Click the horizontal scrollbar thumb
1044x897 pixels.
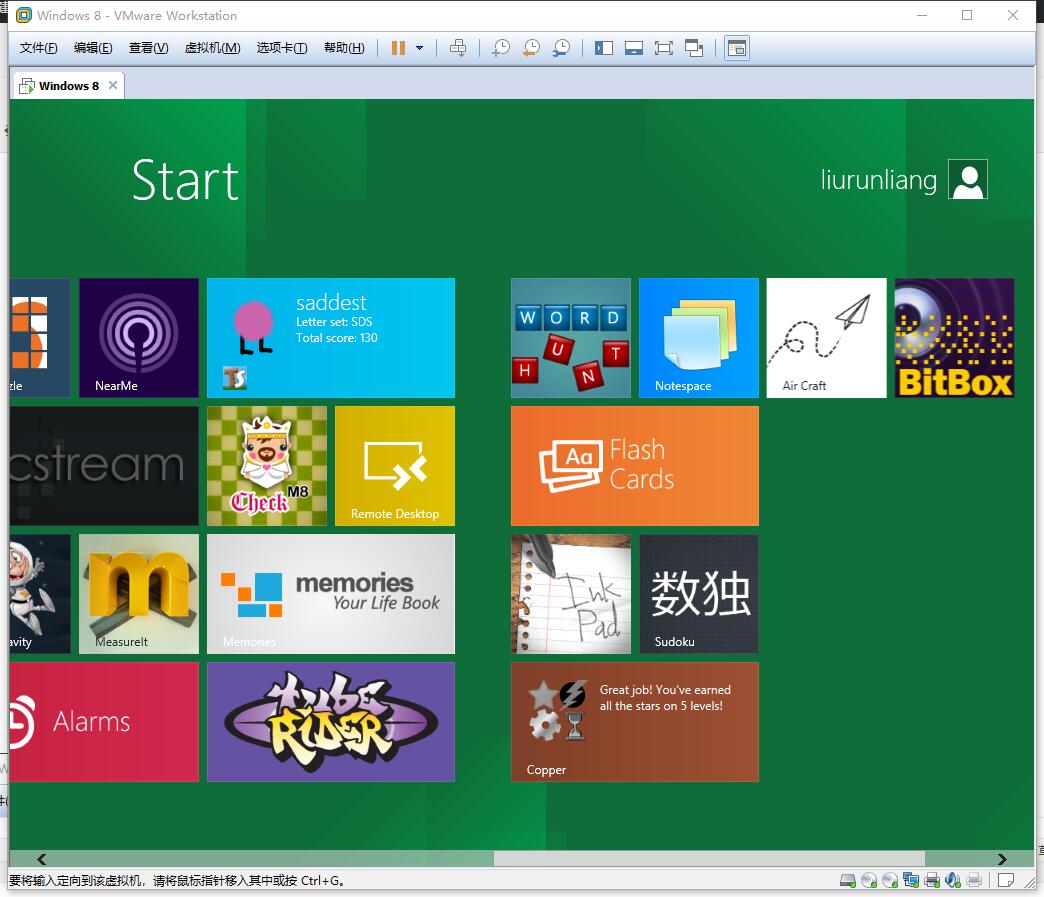(709, 859)
